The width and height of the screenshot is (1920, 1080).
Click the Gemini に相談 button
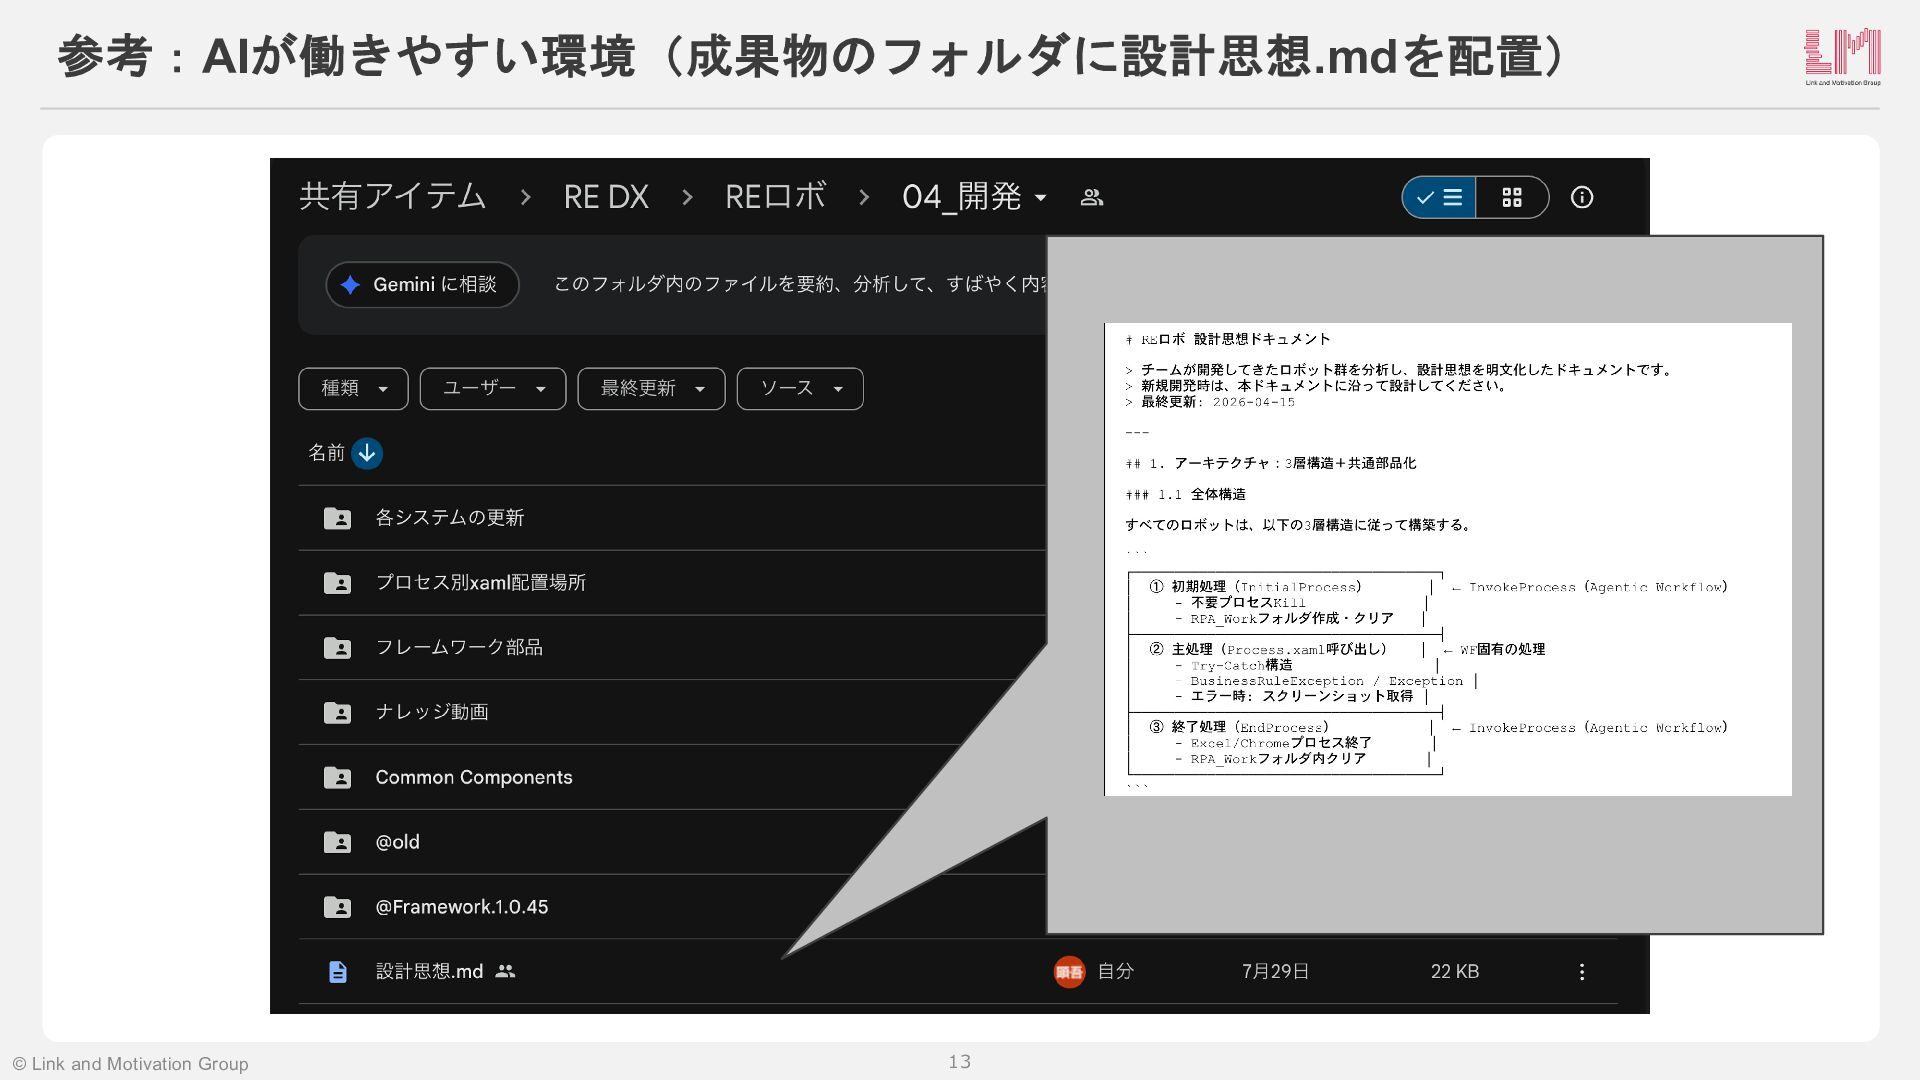pyautogui.click(x=422, y=285)
